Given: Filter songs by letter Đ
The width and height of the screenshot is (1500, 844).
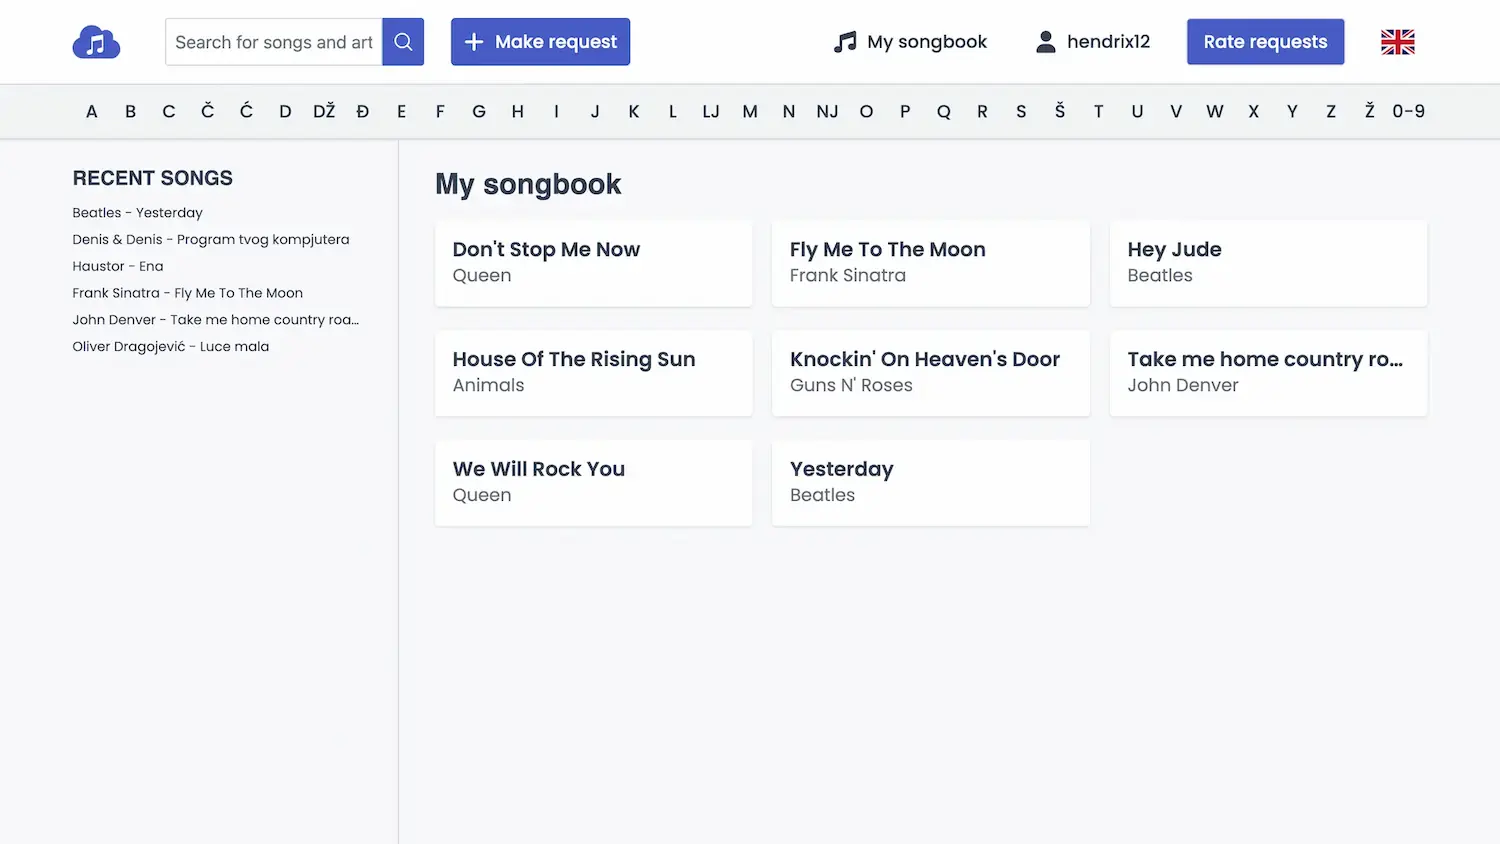Looking at the screenshot, I should point(363,112).
